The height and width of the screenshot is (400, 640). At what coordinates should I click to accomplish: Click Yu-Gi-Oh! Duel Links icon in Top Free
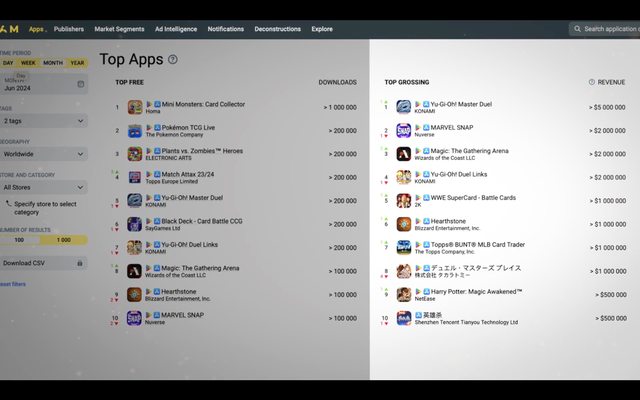[134, 248]
